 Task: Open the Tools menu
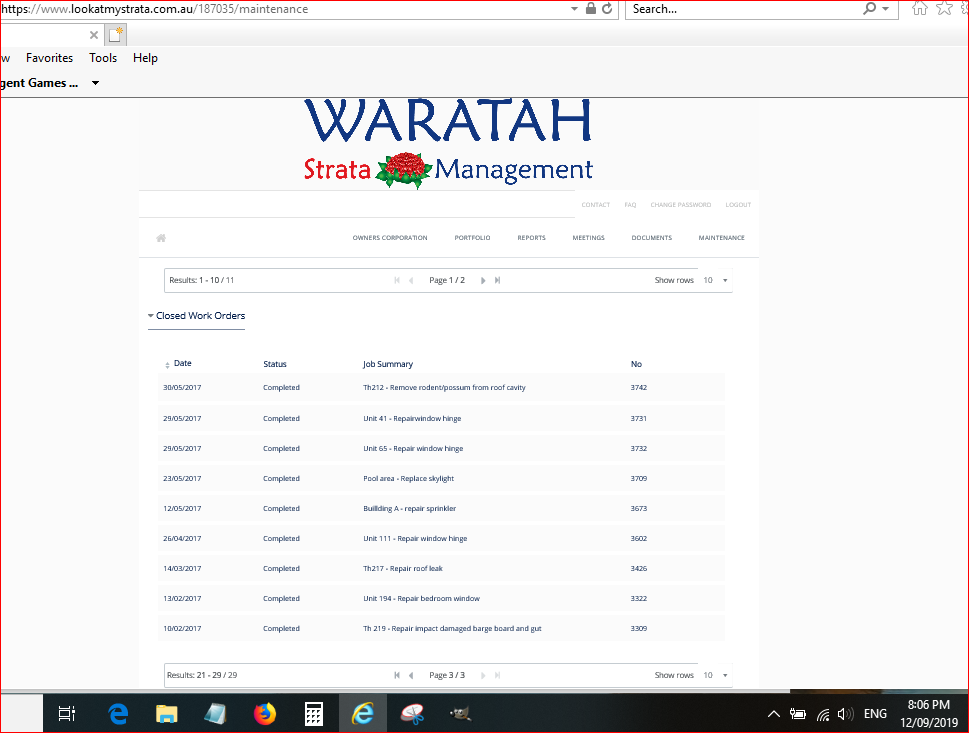103,57
